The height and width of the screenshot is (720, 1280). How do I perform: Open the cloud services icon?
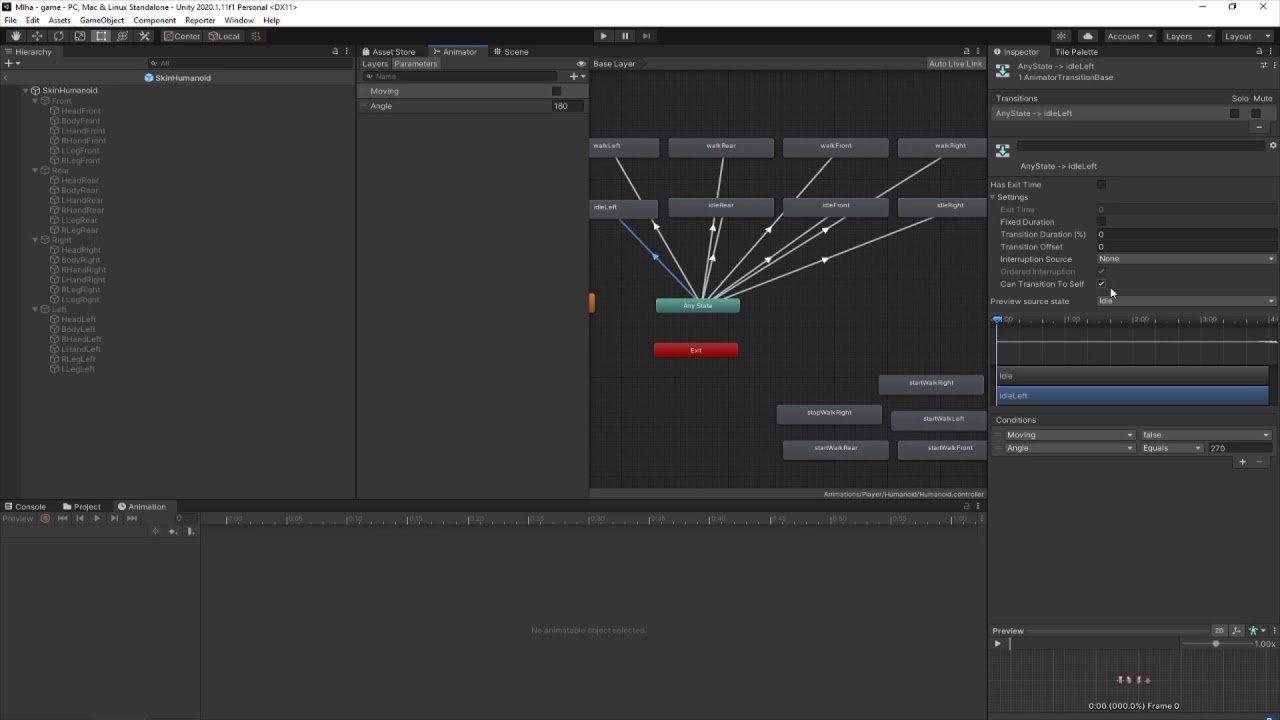(x=1088, y=36)
